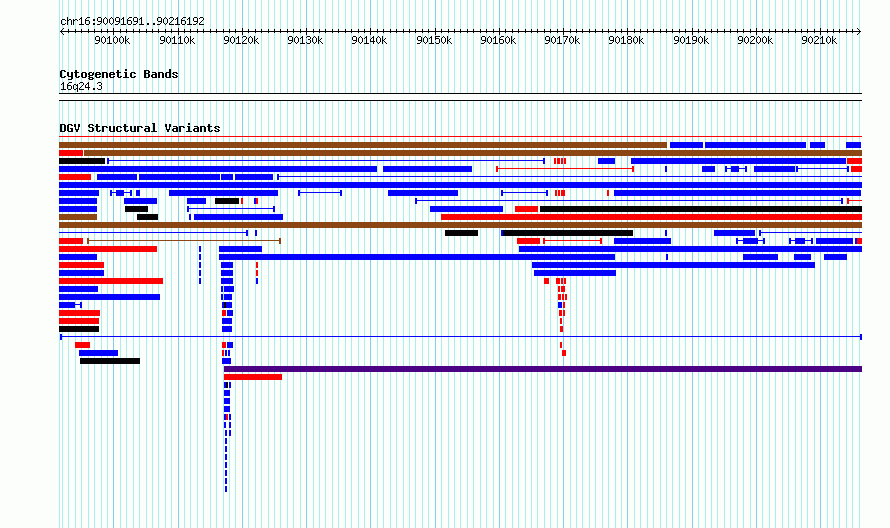890x528 pixels.
Task: Click the 90100k ruler tick label
Action: tap(112, 40)
